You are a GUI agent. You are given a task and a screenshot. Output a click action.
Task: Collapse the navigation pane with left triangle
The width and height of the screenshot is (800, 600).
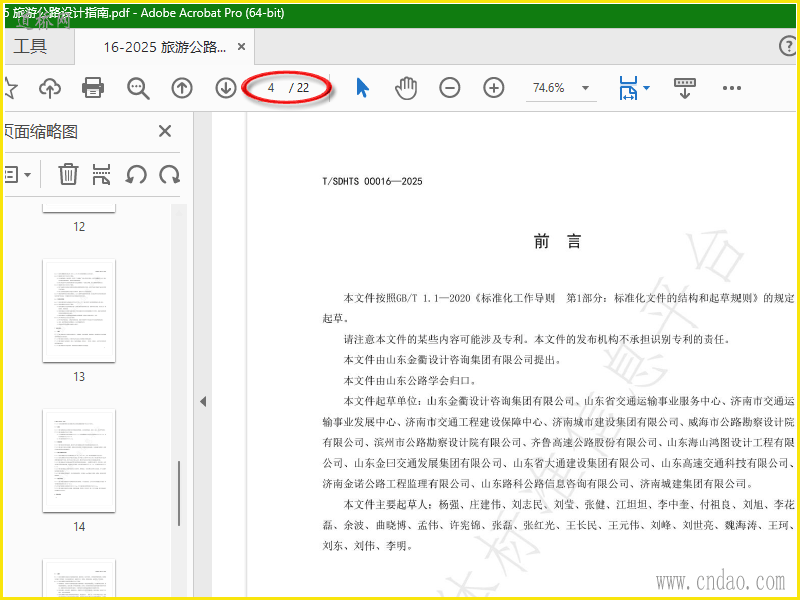point(203,401)
